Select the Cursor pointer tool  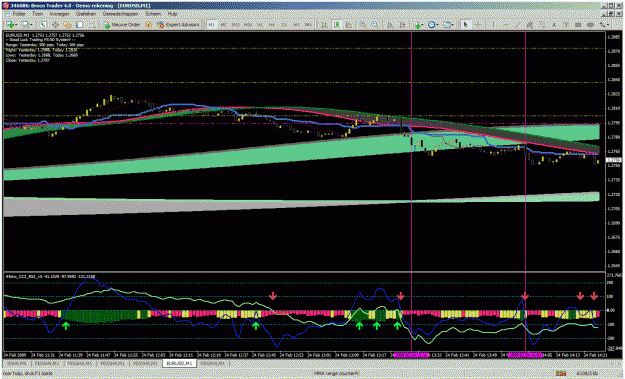[465, 25]
